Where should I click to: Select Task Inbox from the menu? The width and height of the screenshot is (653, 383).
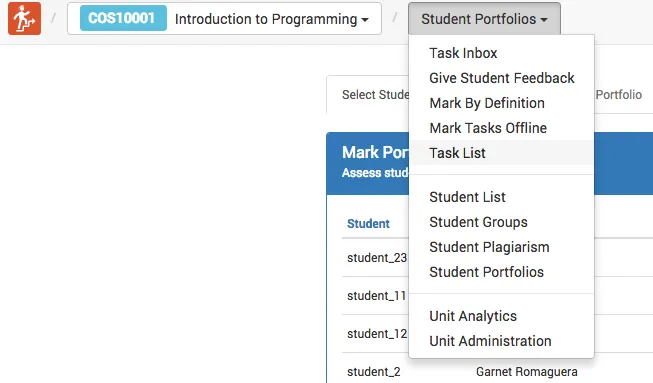pos(501,53)
